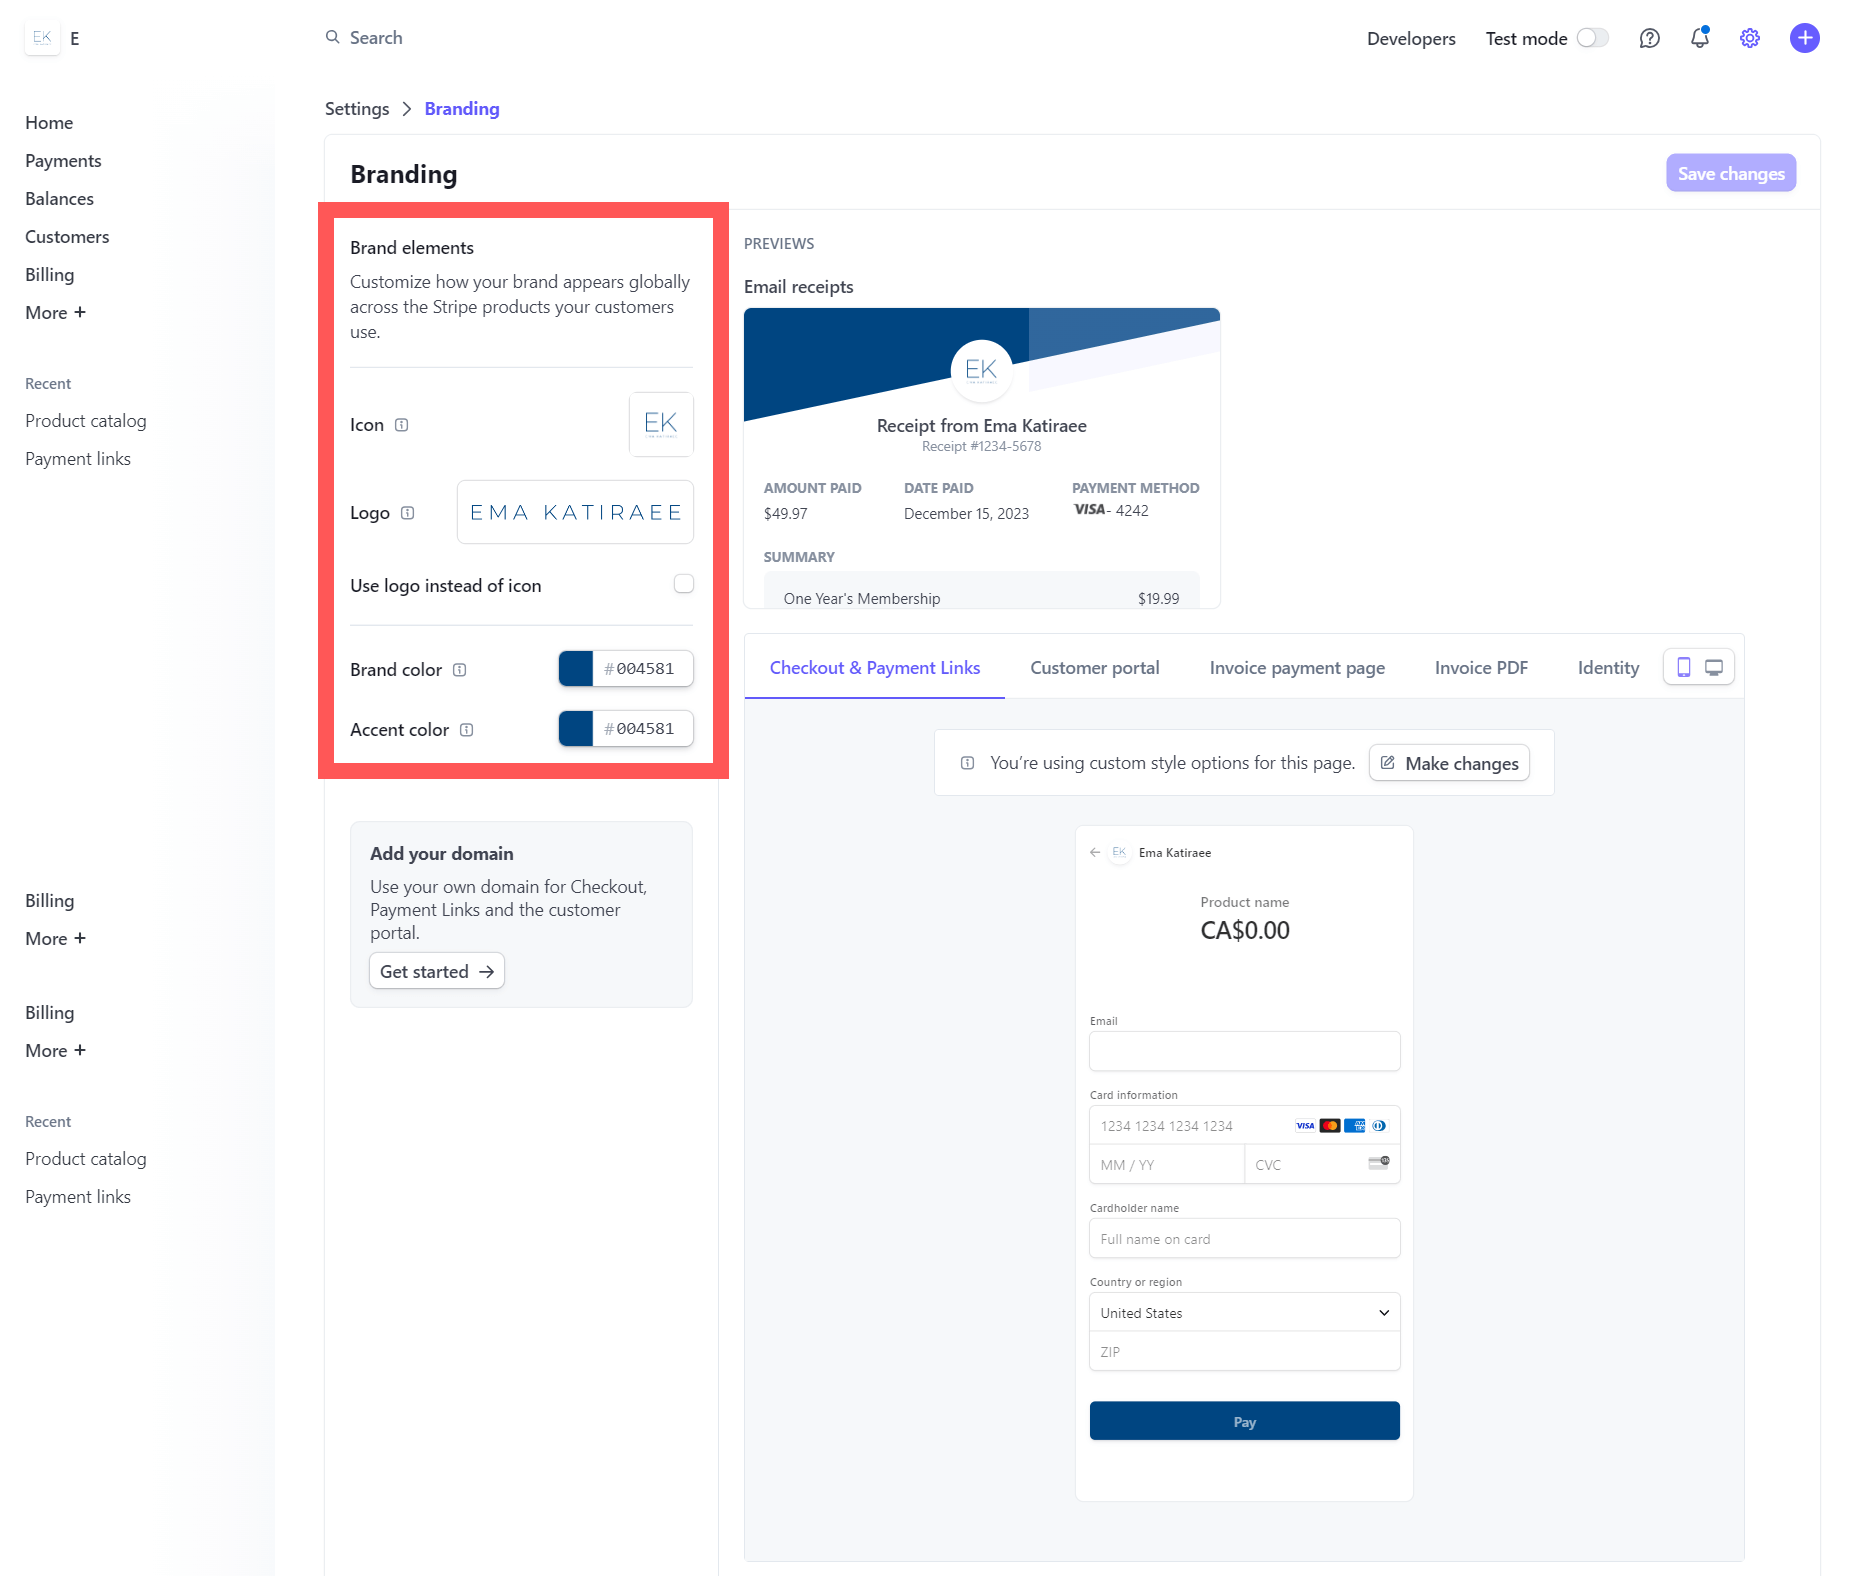This screenshot has width=1850, height=1576.
Task: Click Get started under Add your domain
Action: [436, 970]
